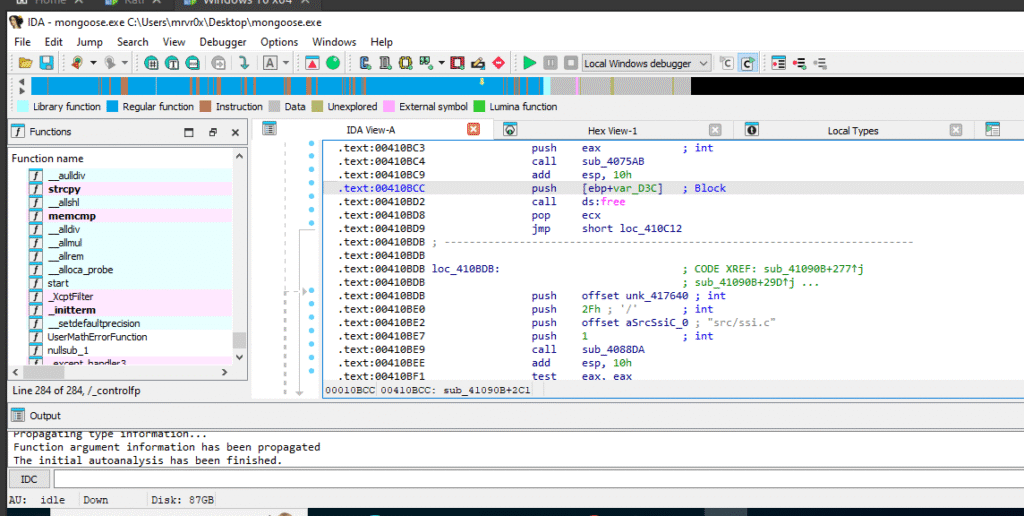The width and height of the screenshot is (1024, 516).
Task: Open the green structure icon dropdown arrow
Action: click(441, 63)
